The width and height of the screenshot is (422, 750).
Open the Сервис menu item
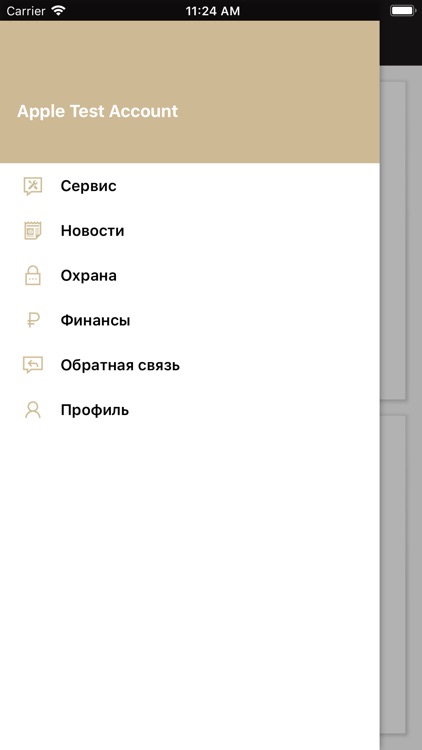(190, 186)
